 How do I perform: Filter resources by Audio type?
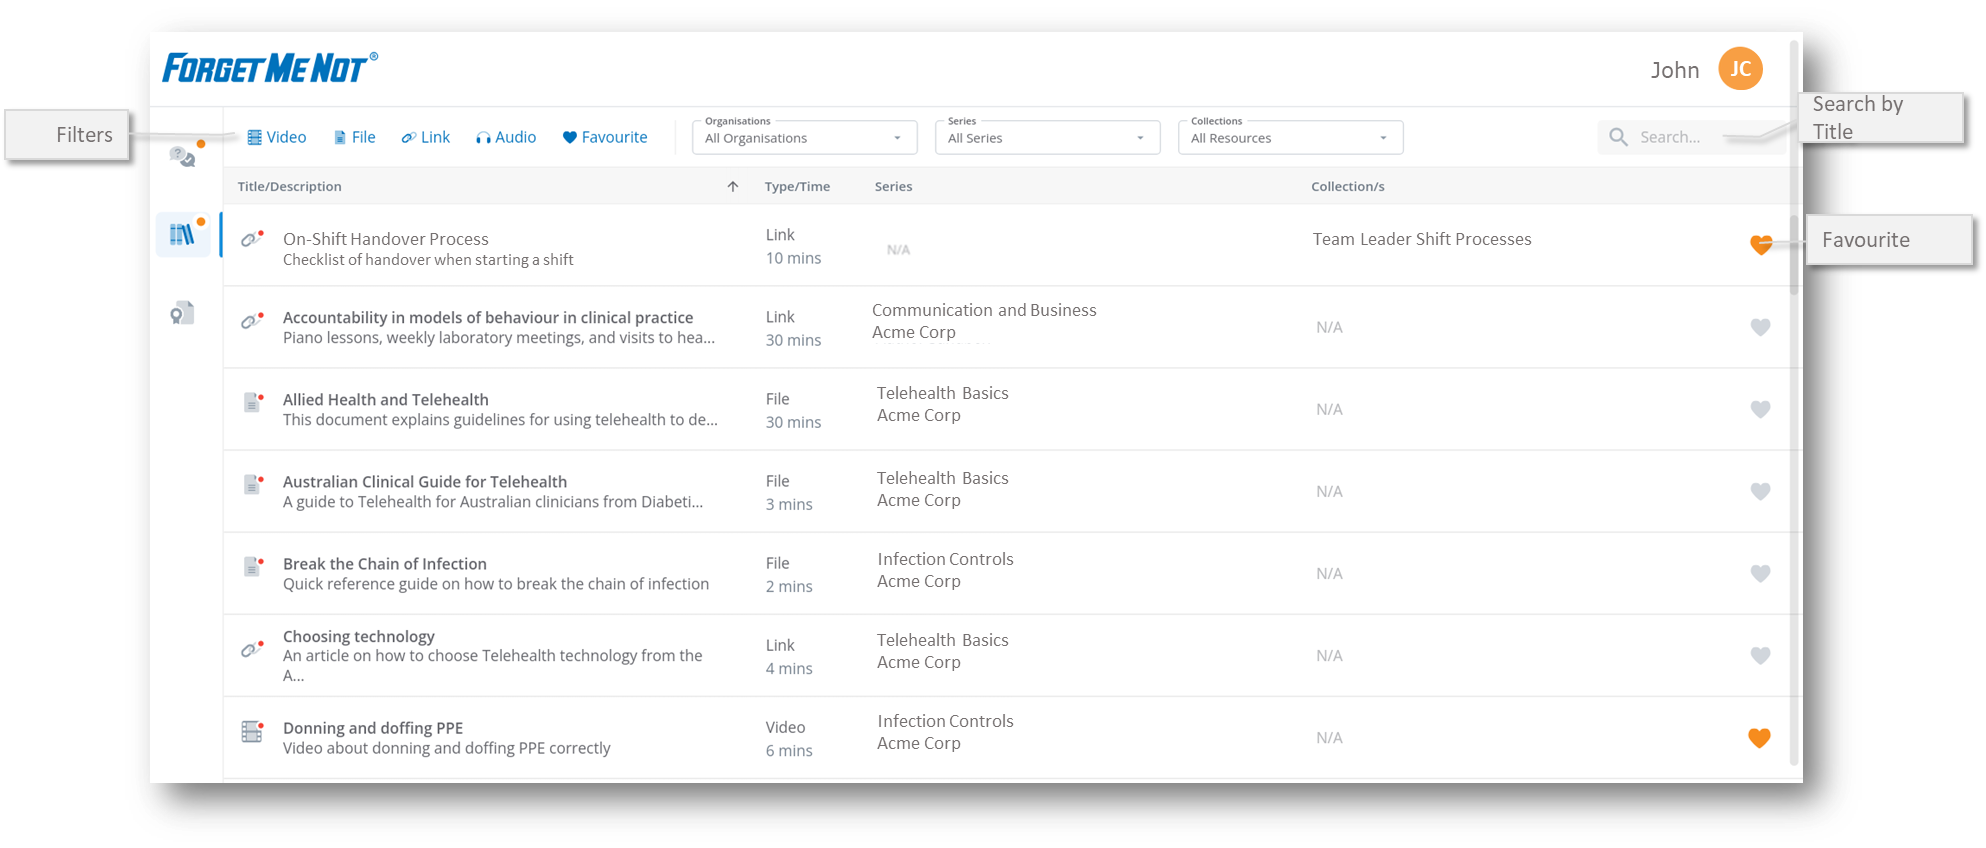506,137
